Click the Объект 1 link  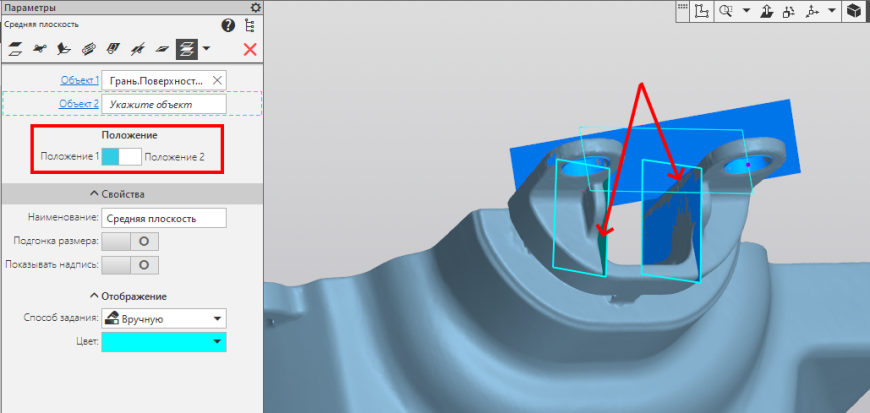(x=80, y=80)
